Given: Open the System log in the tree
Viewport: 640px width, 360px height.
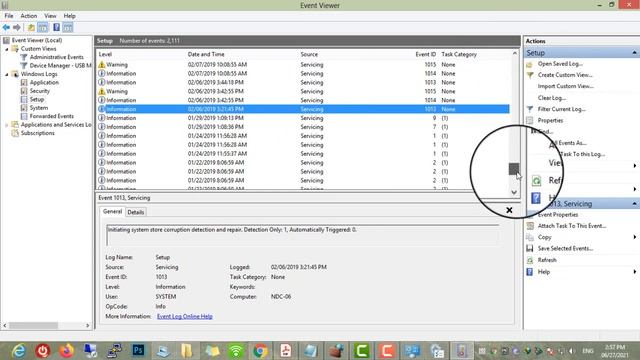Looking at the screenshot, I should pos(39,108).
